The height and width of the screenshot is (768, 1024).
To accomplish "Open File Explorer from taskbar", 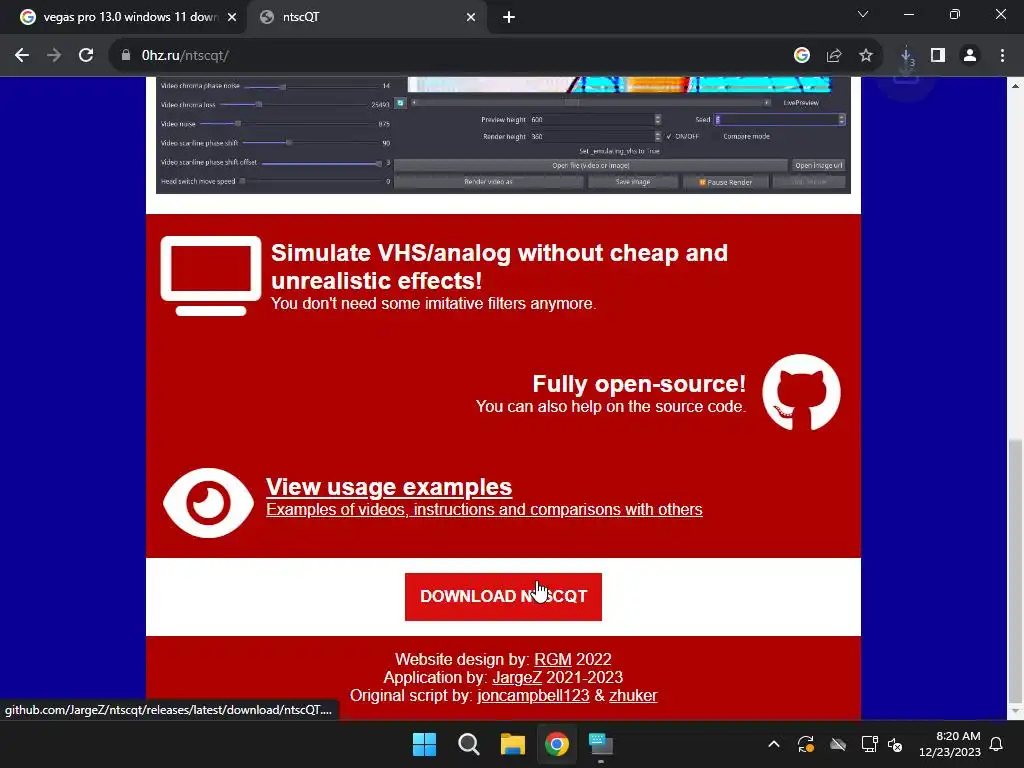I will (x=513, y=744).
